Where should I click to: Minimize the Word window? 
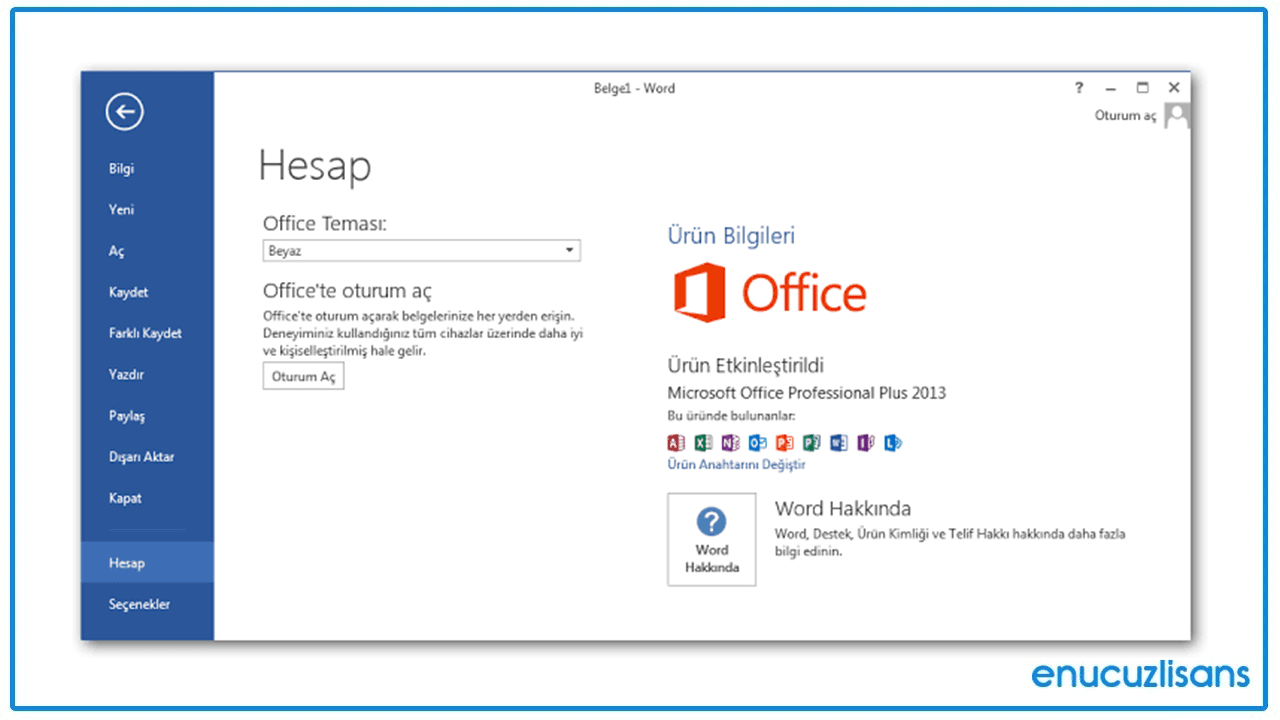tap(1110, 88)
